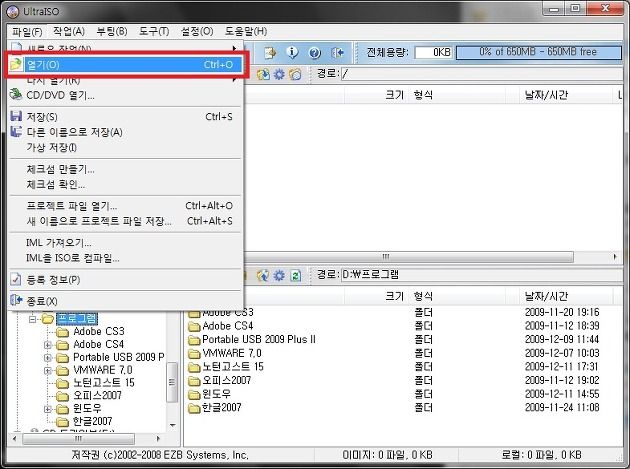Click the image pane gear properties icon
This screenshot has width=630, height=469.
coord(279,74)
